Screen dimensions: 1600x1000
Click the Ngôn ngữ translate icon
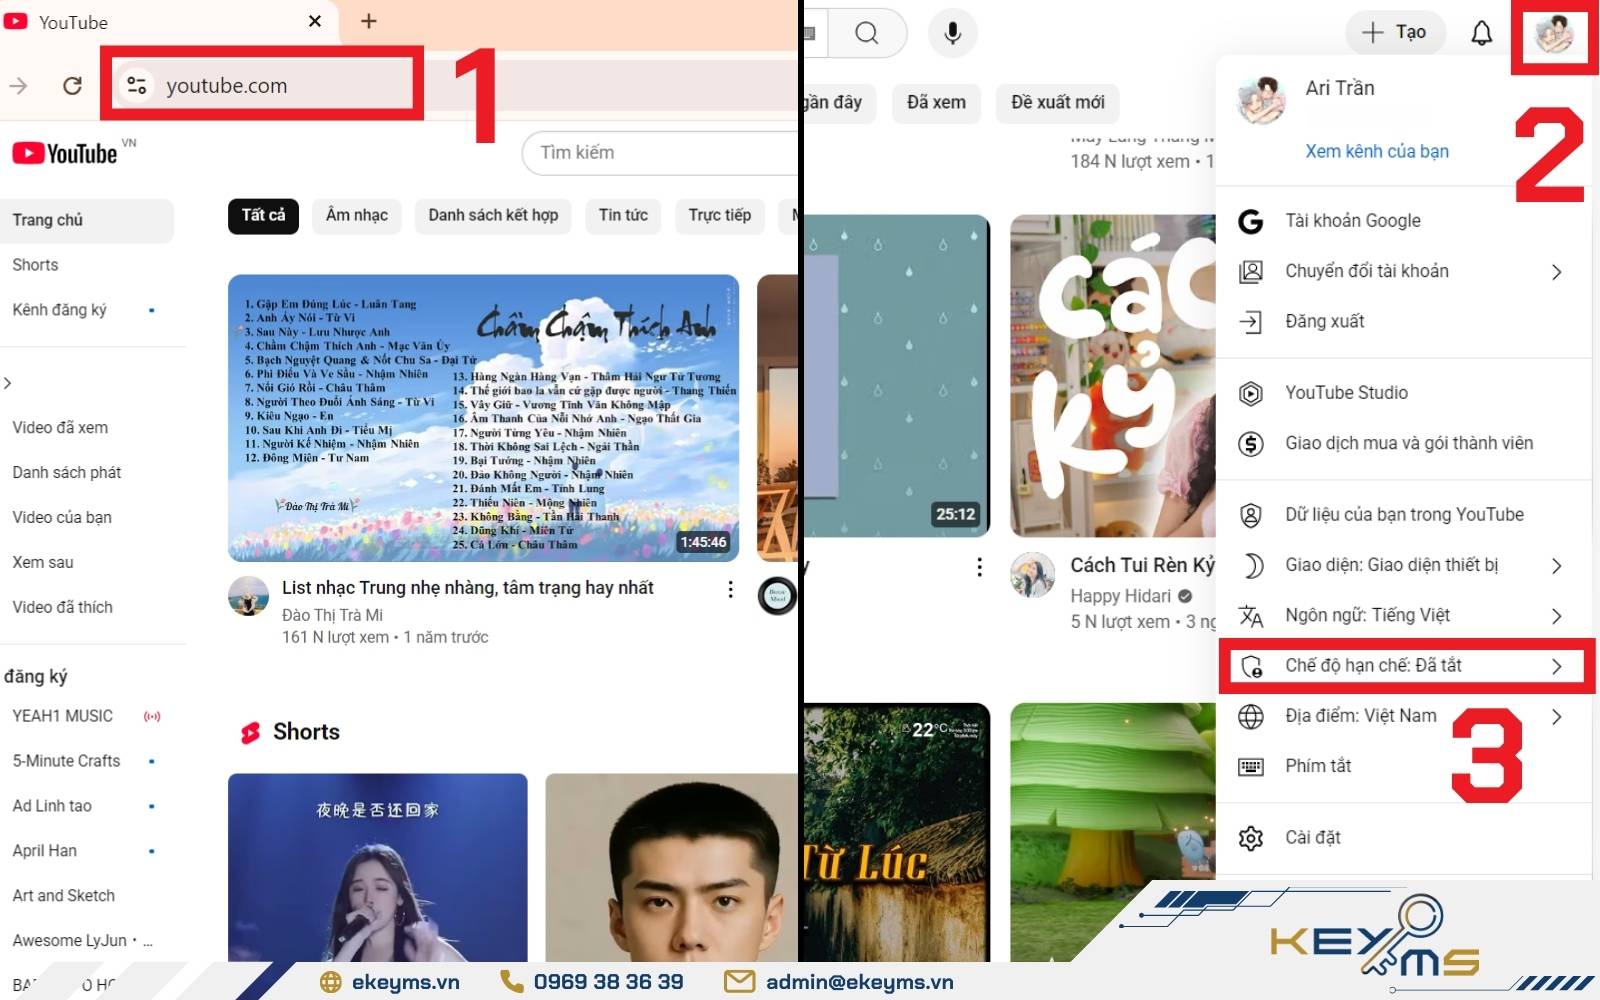[1250, 616]
